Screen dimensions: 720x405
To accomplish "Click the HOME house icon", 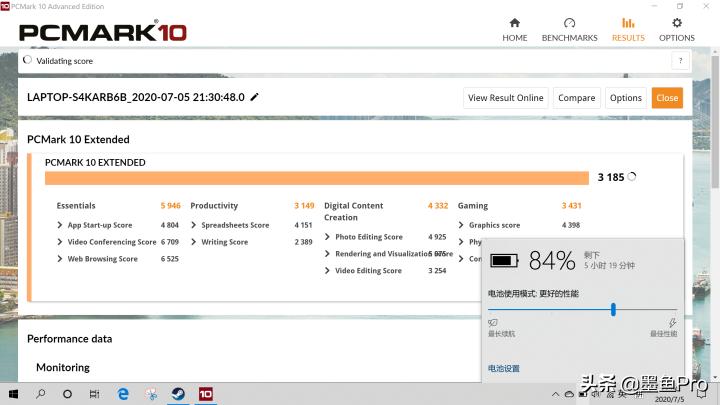I will pos(514,23).
